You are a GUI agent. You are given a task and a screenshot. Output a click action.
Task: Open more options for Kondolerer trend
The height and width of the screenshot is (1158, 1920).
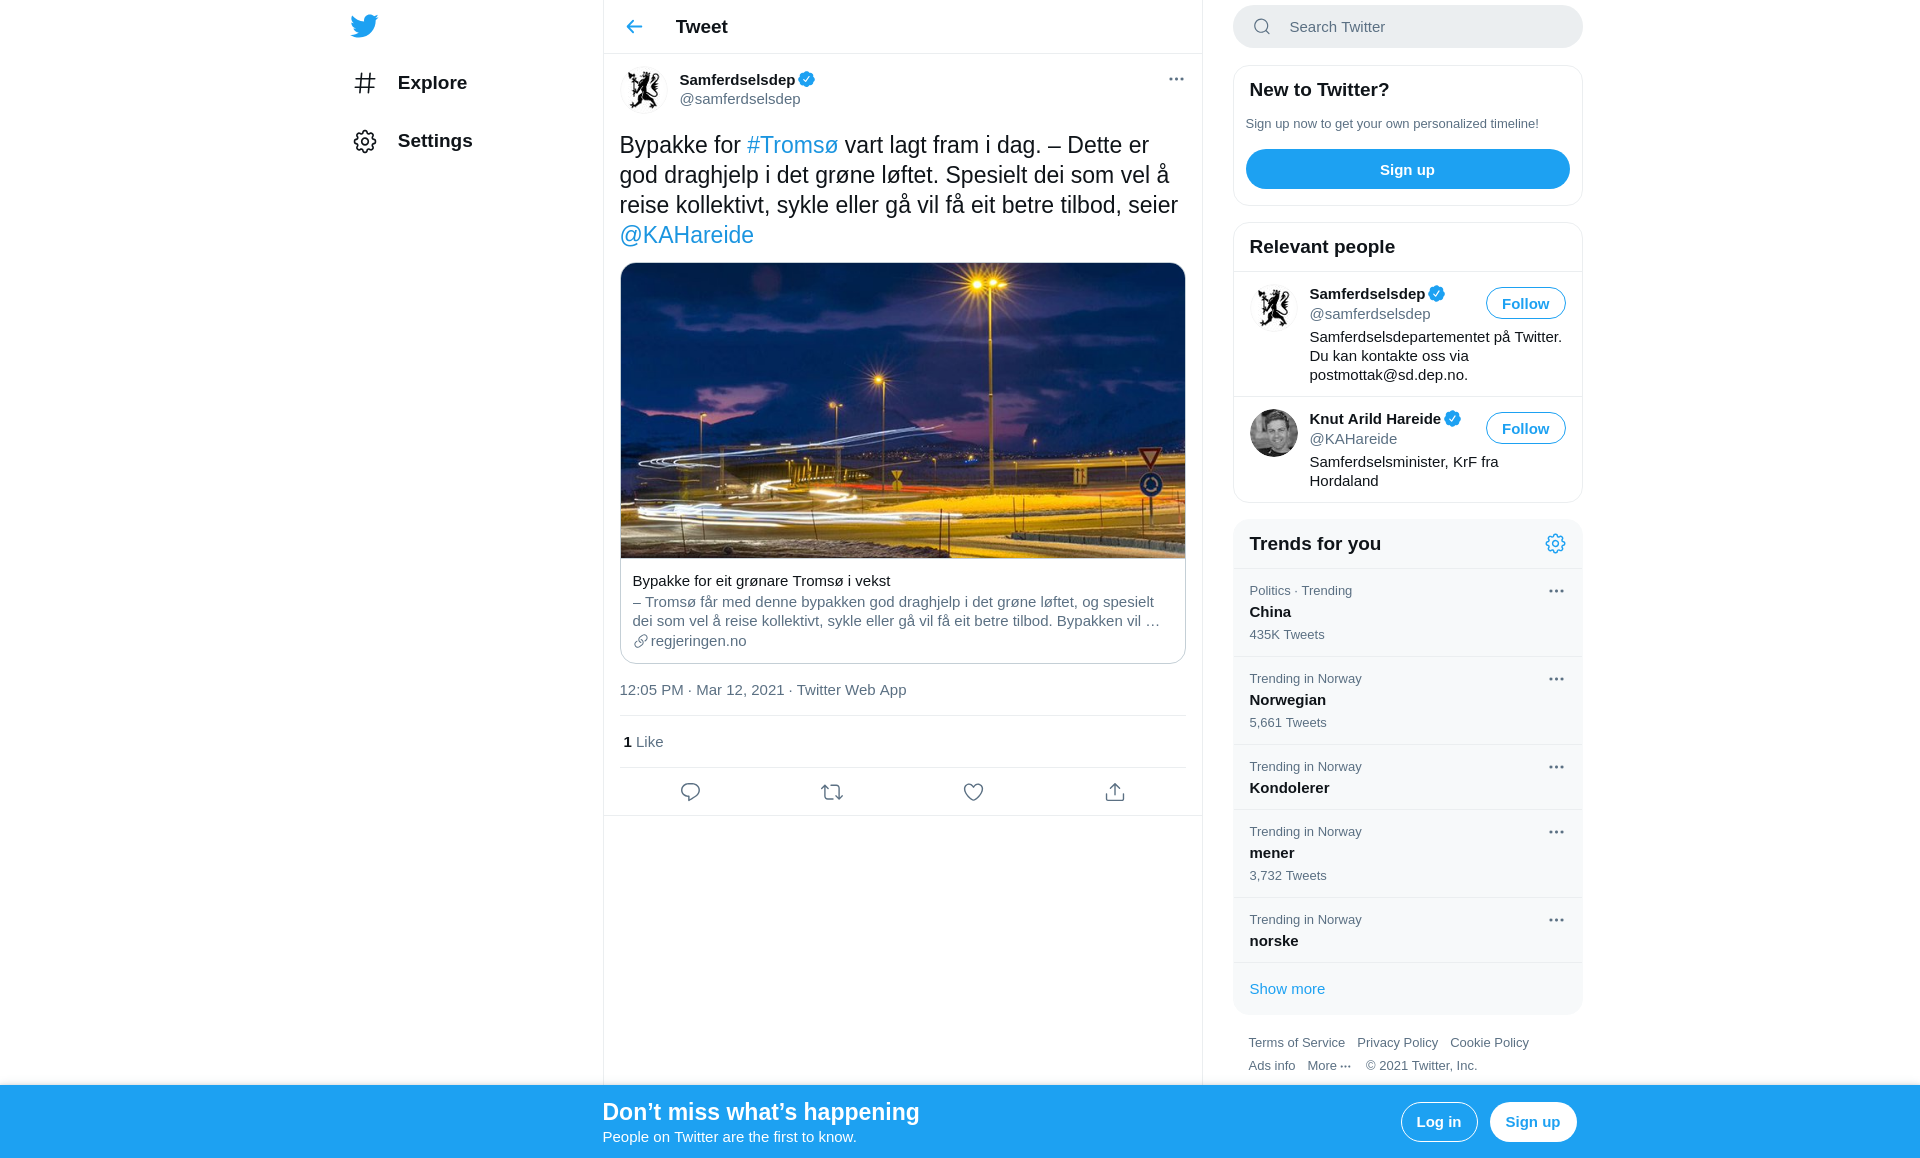tap(1556, 767)
